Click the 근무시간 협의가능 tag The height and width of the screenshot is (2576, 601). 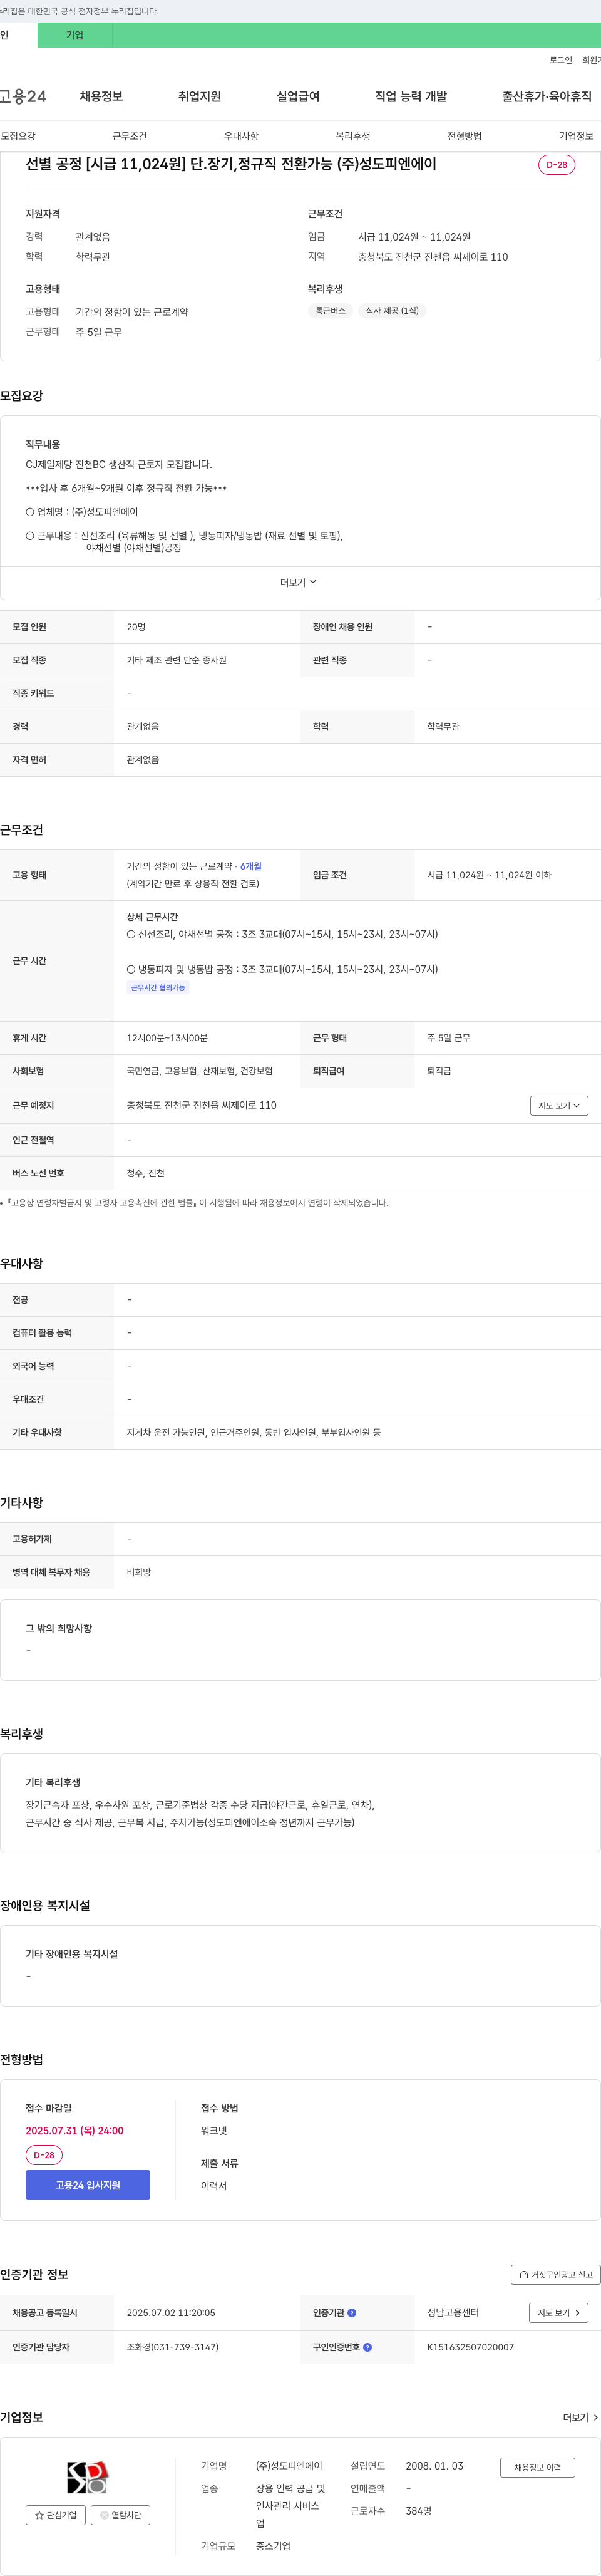click(x=158, y=988)
